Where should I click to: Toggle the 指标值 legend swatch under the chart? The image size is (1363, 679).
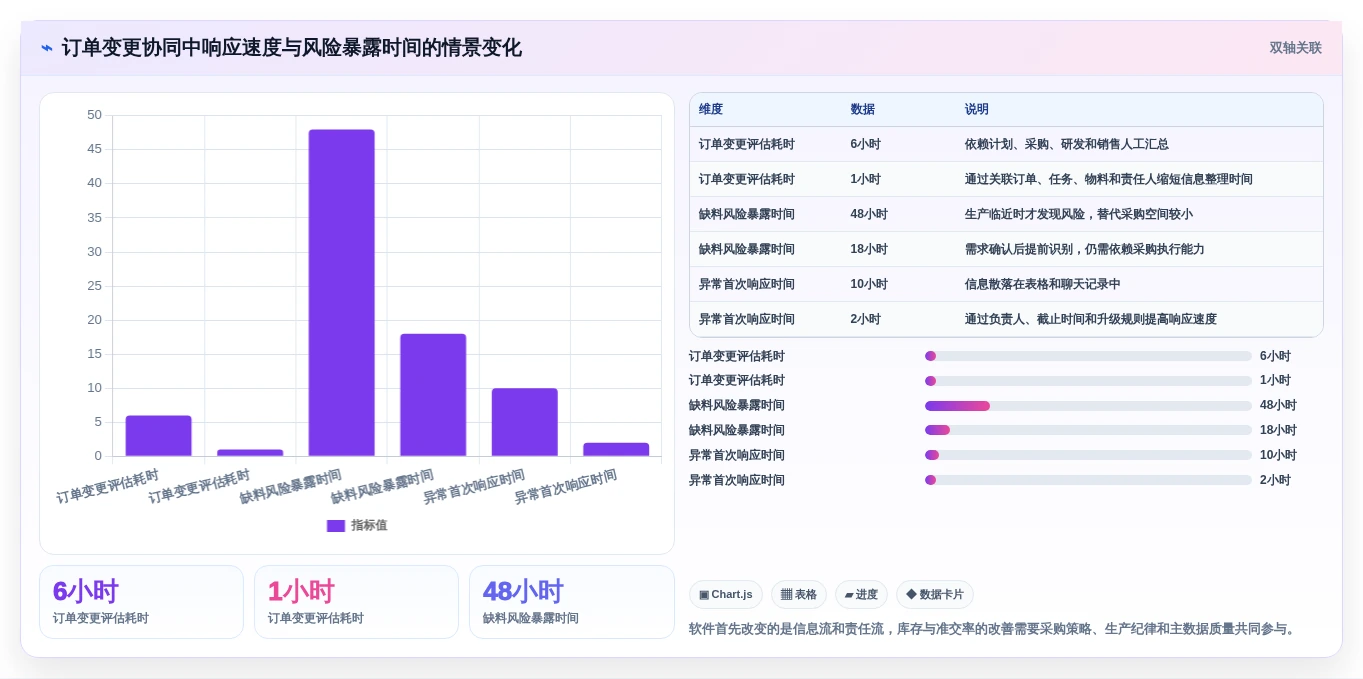[x=336, y=526]
